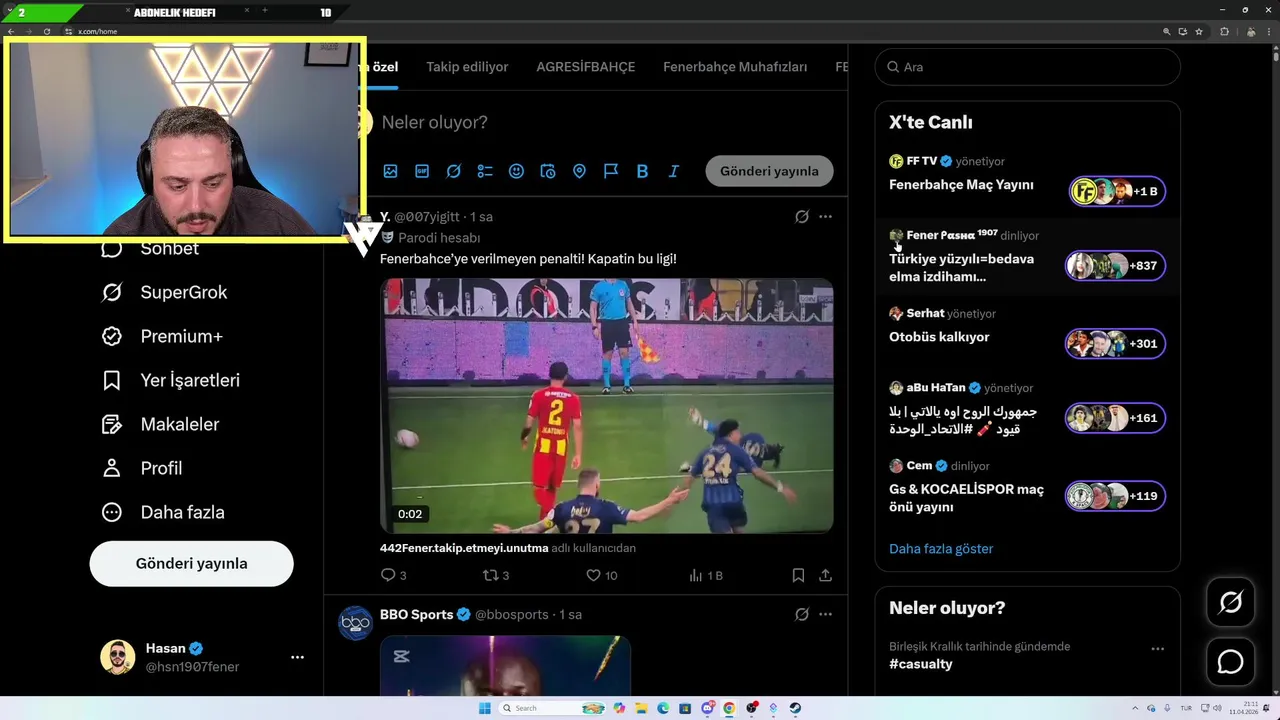1280x720 pixels.
Task: Open Y. @007yigitt profile name
Action: [x=385, y=216]
